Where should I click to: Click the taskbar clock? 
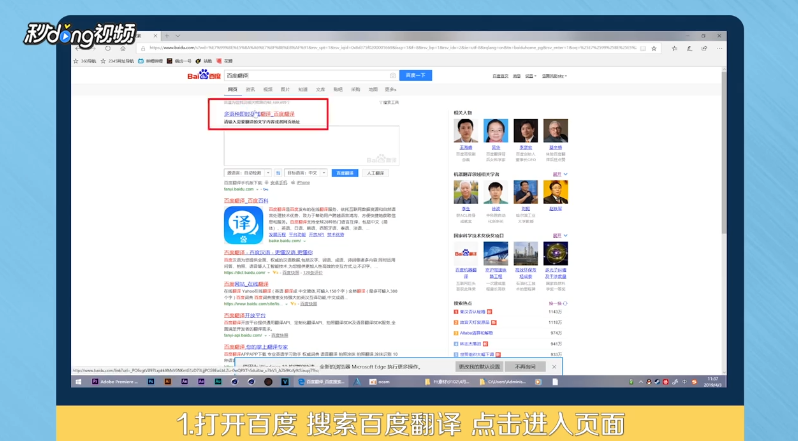point(712,381)
